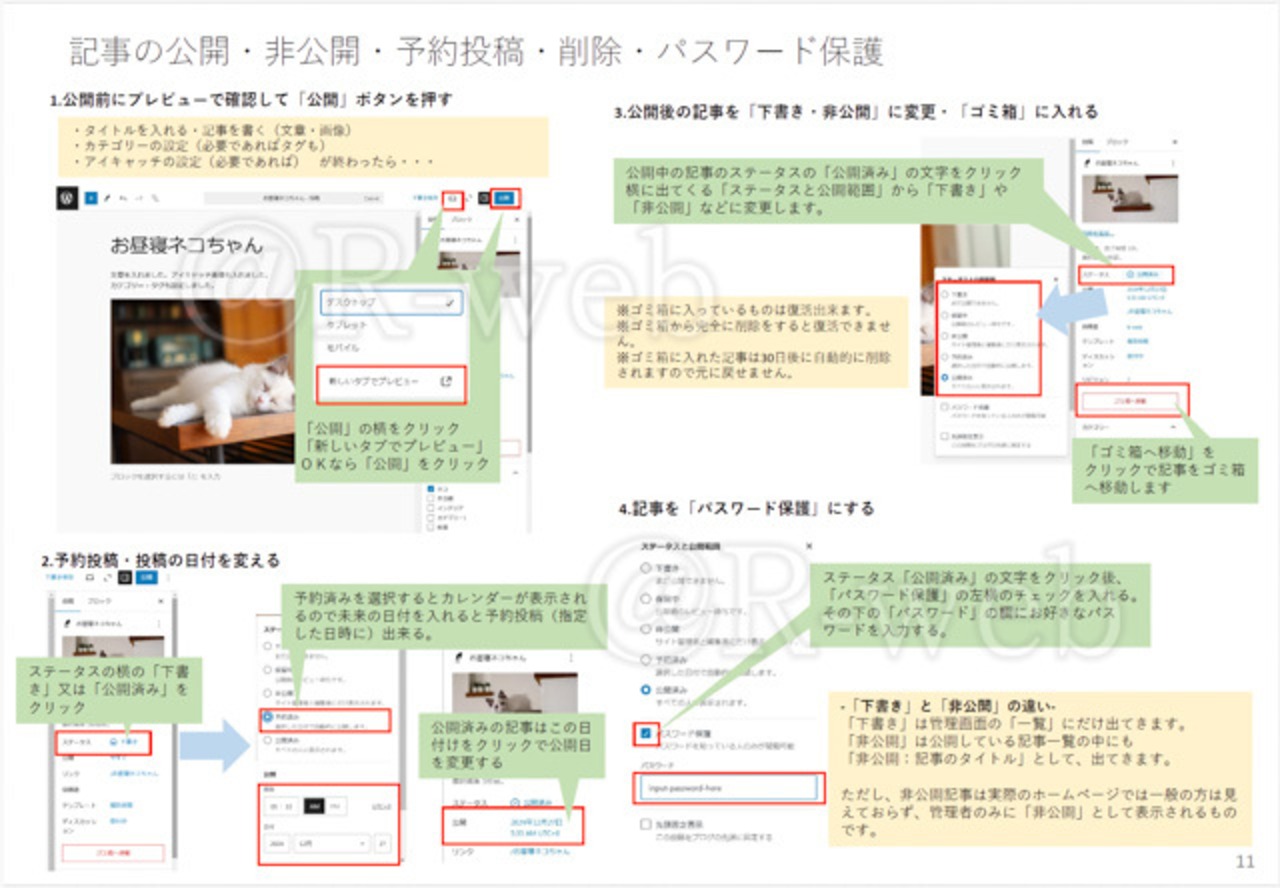Uncheck the ticked category in section 1 sidebar
This screenshot has height=888, width=1280.
(x=431, y=489)
